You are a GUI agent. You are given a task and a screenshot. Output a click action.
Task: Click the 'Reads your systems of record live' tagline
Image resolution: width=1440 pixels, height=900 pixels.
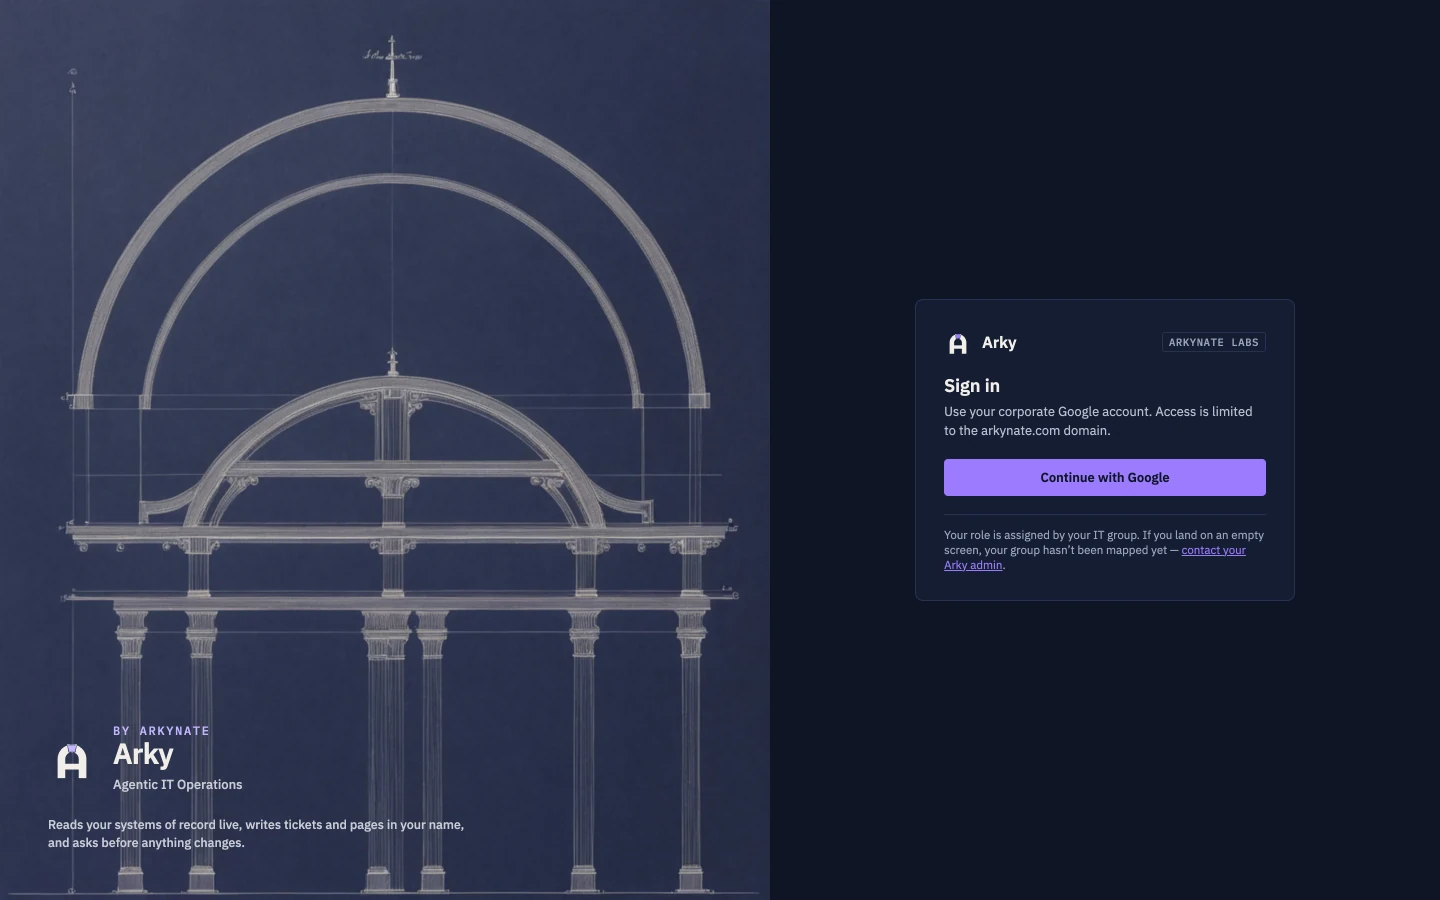click(256, 834)
